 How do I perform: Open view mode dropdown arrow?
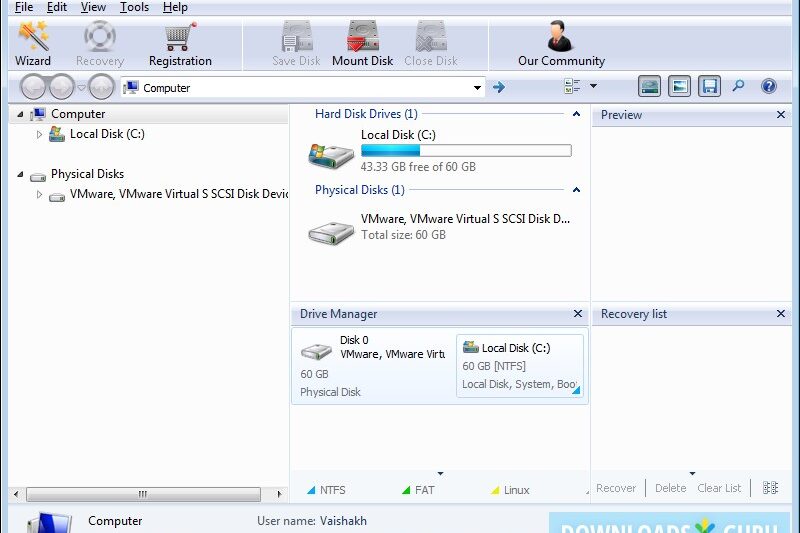click(x=593, y=86)
